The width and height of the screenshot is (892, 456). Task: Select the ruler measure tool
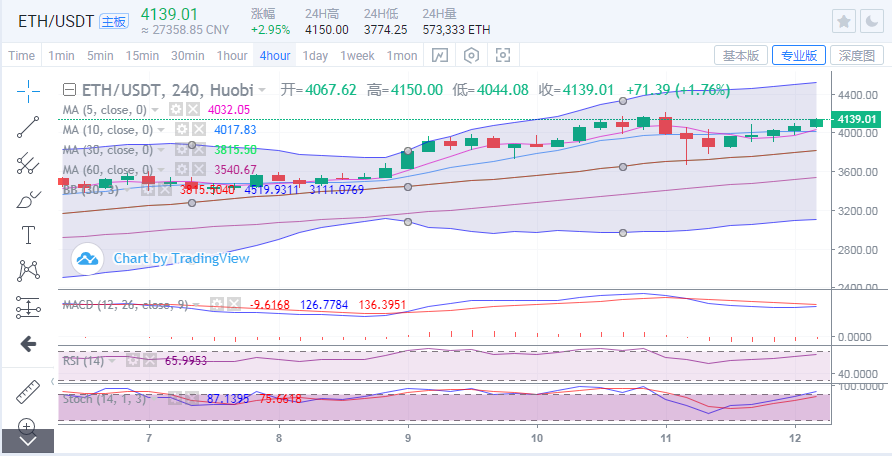coord(28,392)
